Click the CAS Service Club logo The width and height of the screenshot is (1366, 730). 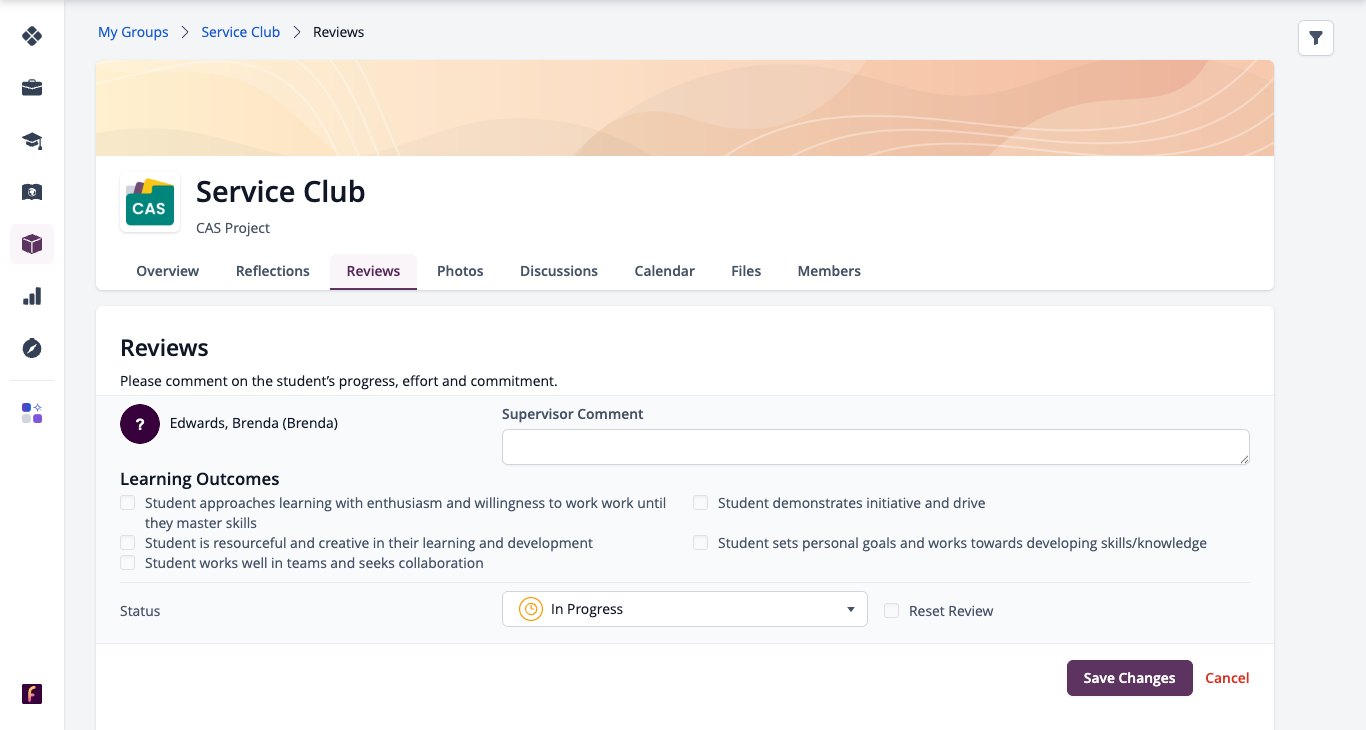(x=150, y=203)
